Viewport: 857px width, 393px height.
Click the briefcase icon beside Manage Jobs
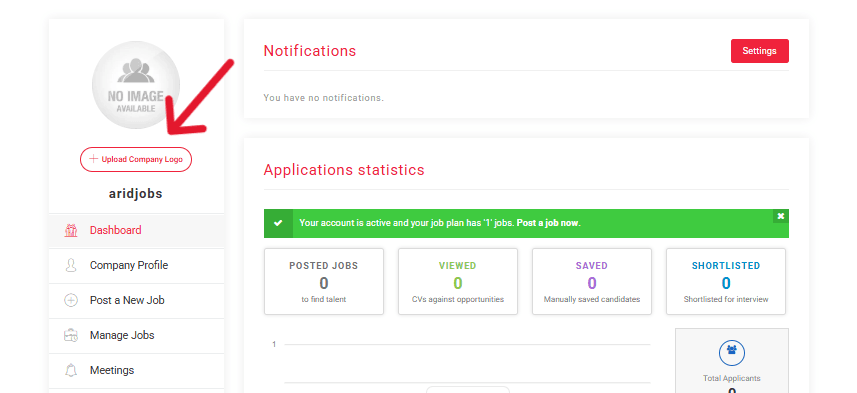(x=71, y=336)
